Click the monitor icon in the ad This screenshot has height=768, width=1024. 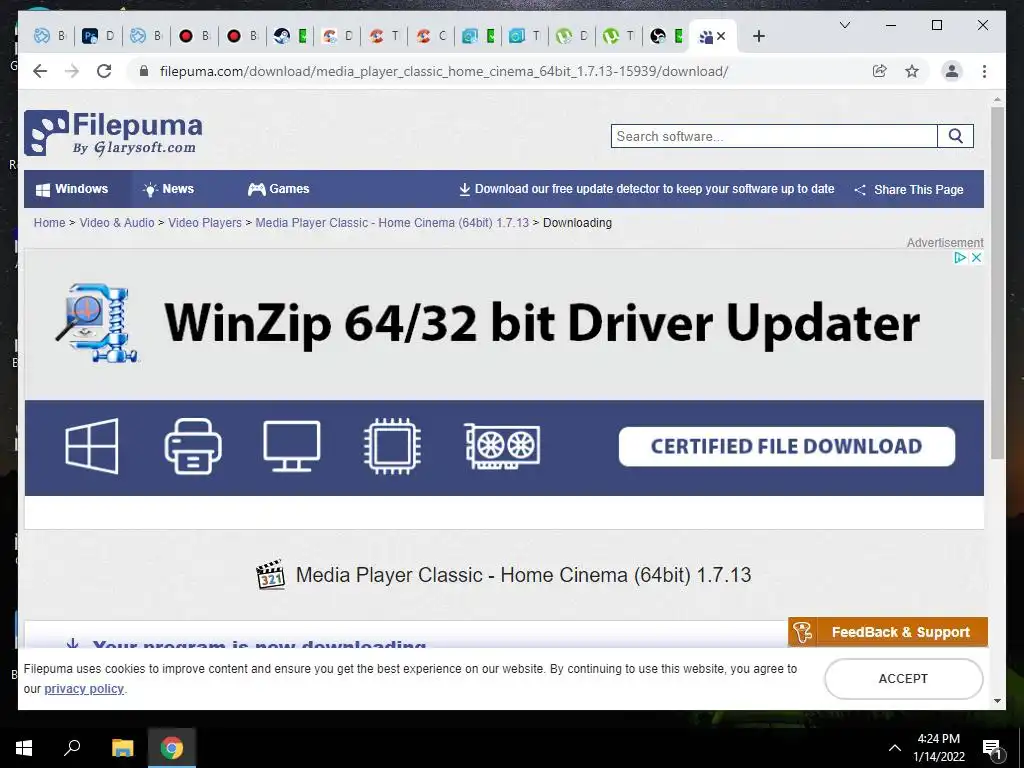(291, 446)
